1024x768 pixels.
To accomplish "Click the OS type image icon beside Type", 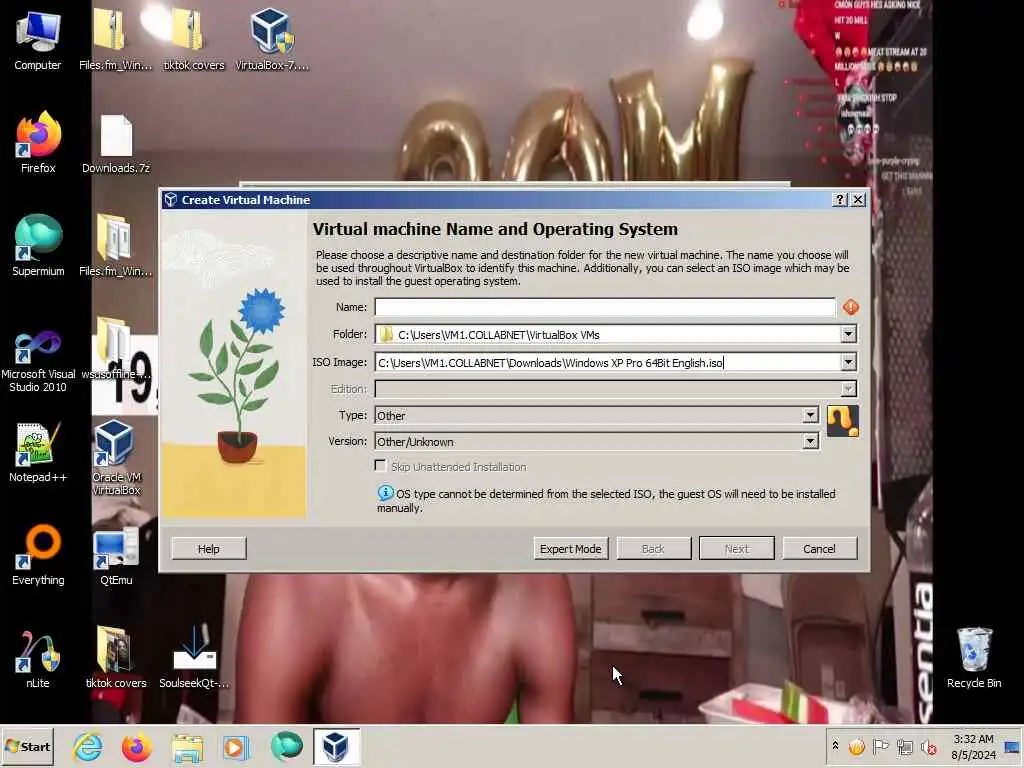I will [842, 421].
